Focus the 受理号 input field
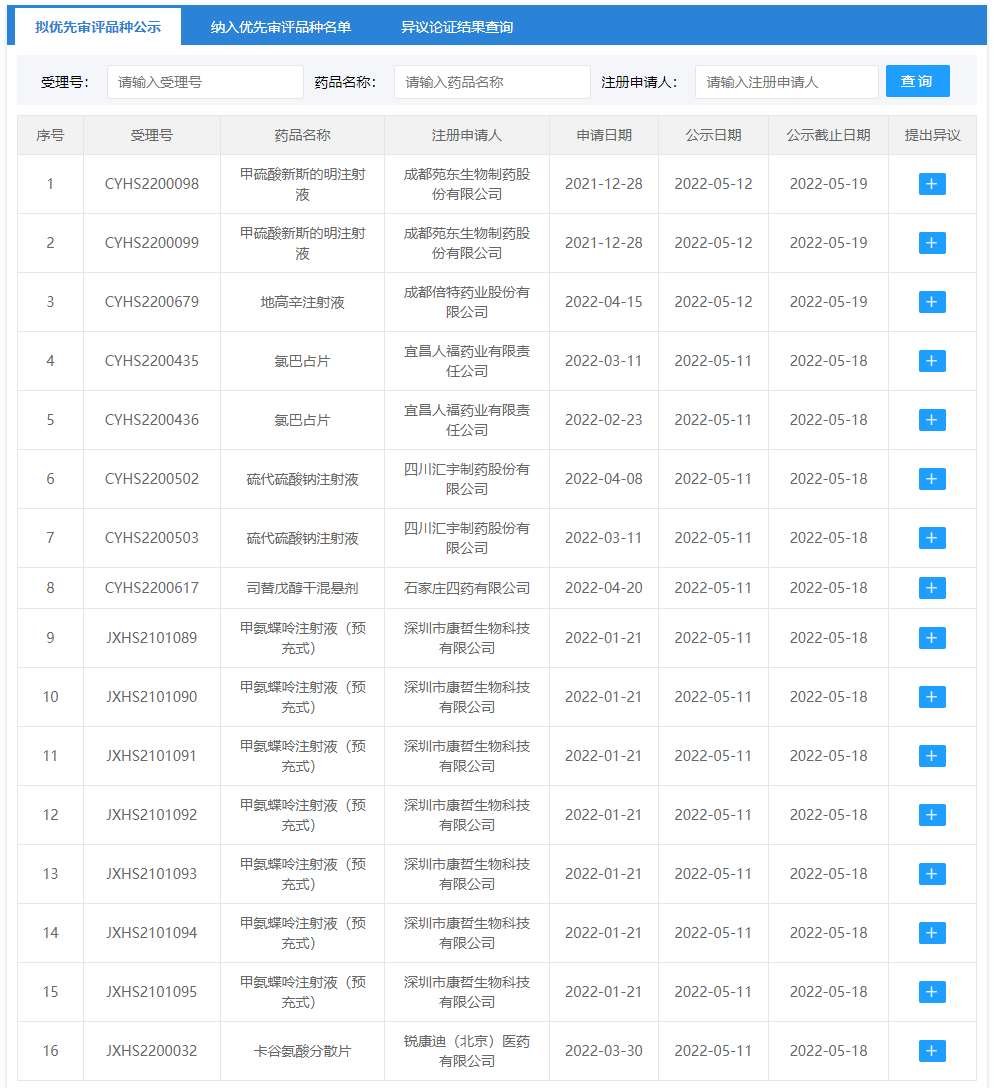This screenshot has height=1088, width=994. pos(204,82)
